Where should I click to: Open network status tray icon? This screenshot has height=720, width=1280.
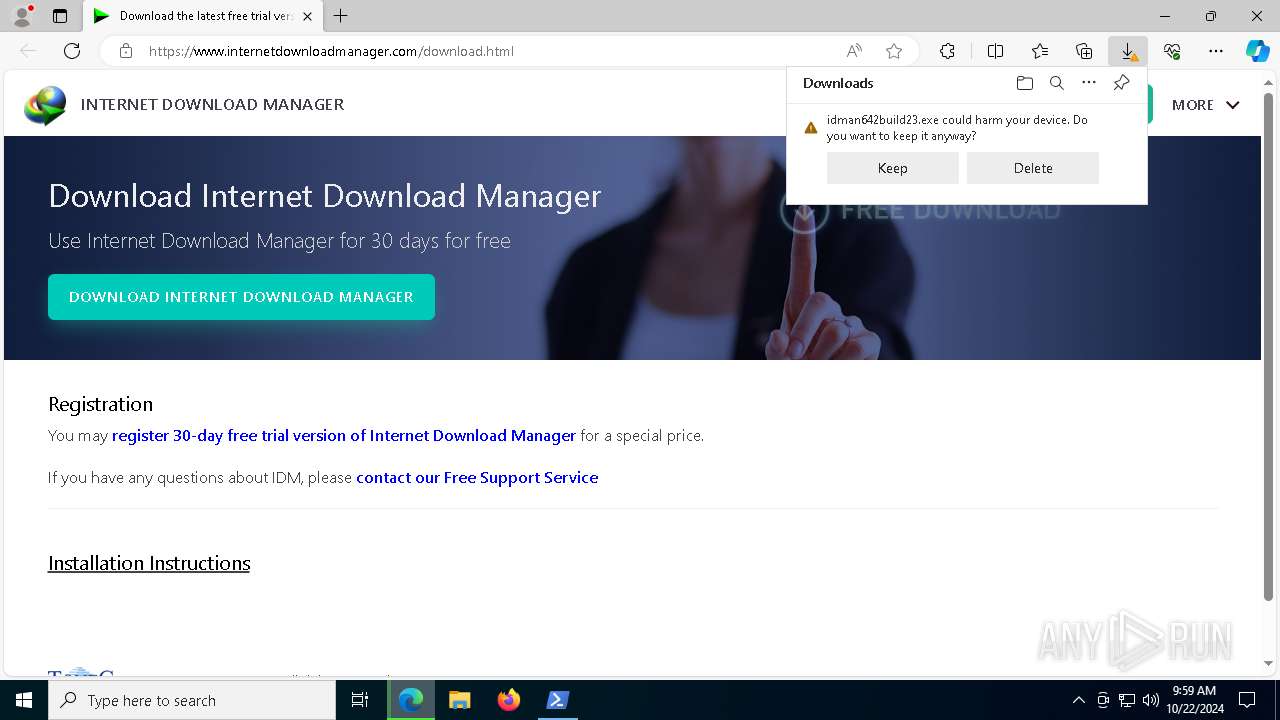[1126, 700]
